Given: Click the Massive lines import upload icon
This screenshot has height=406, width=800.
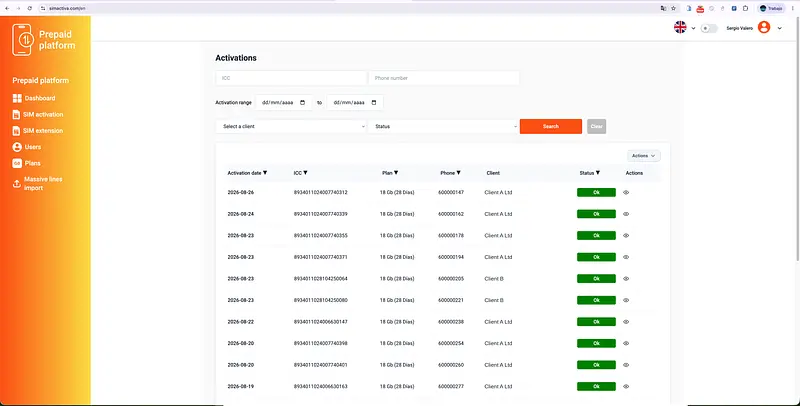Looking at the screenshot, I should click(17, 184).
